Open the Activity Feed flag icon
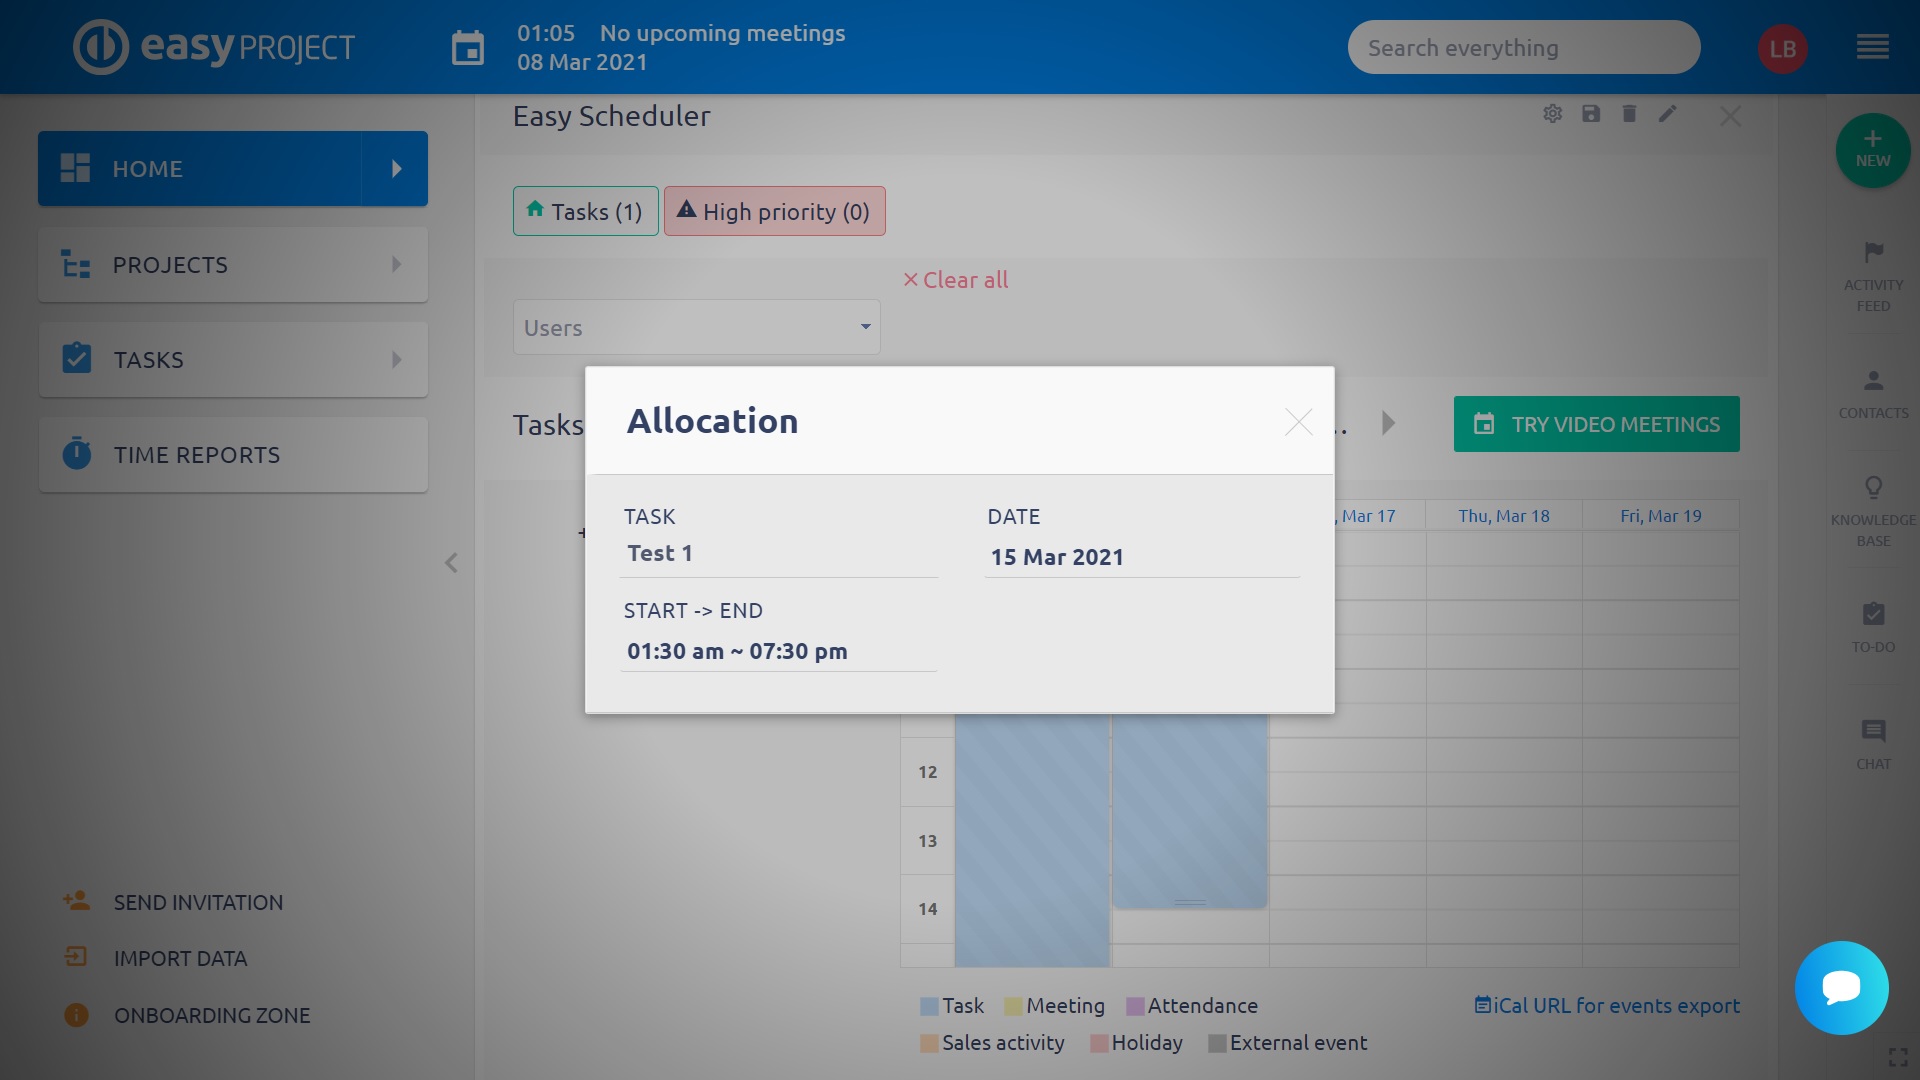 pos(1873,252)
